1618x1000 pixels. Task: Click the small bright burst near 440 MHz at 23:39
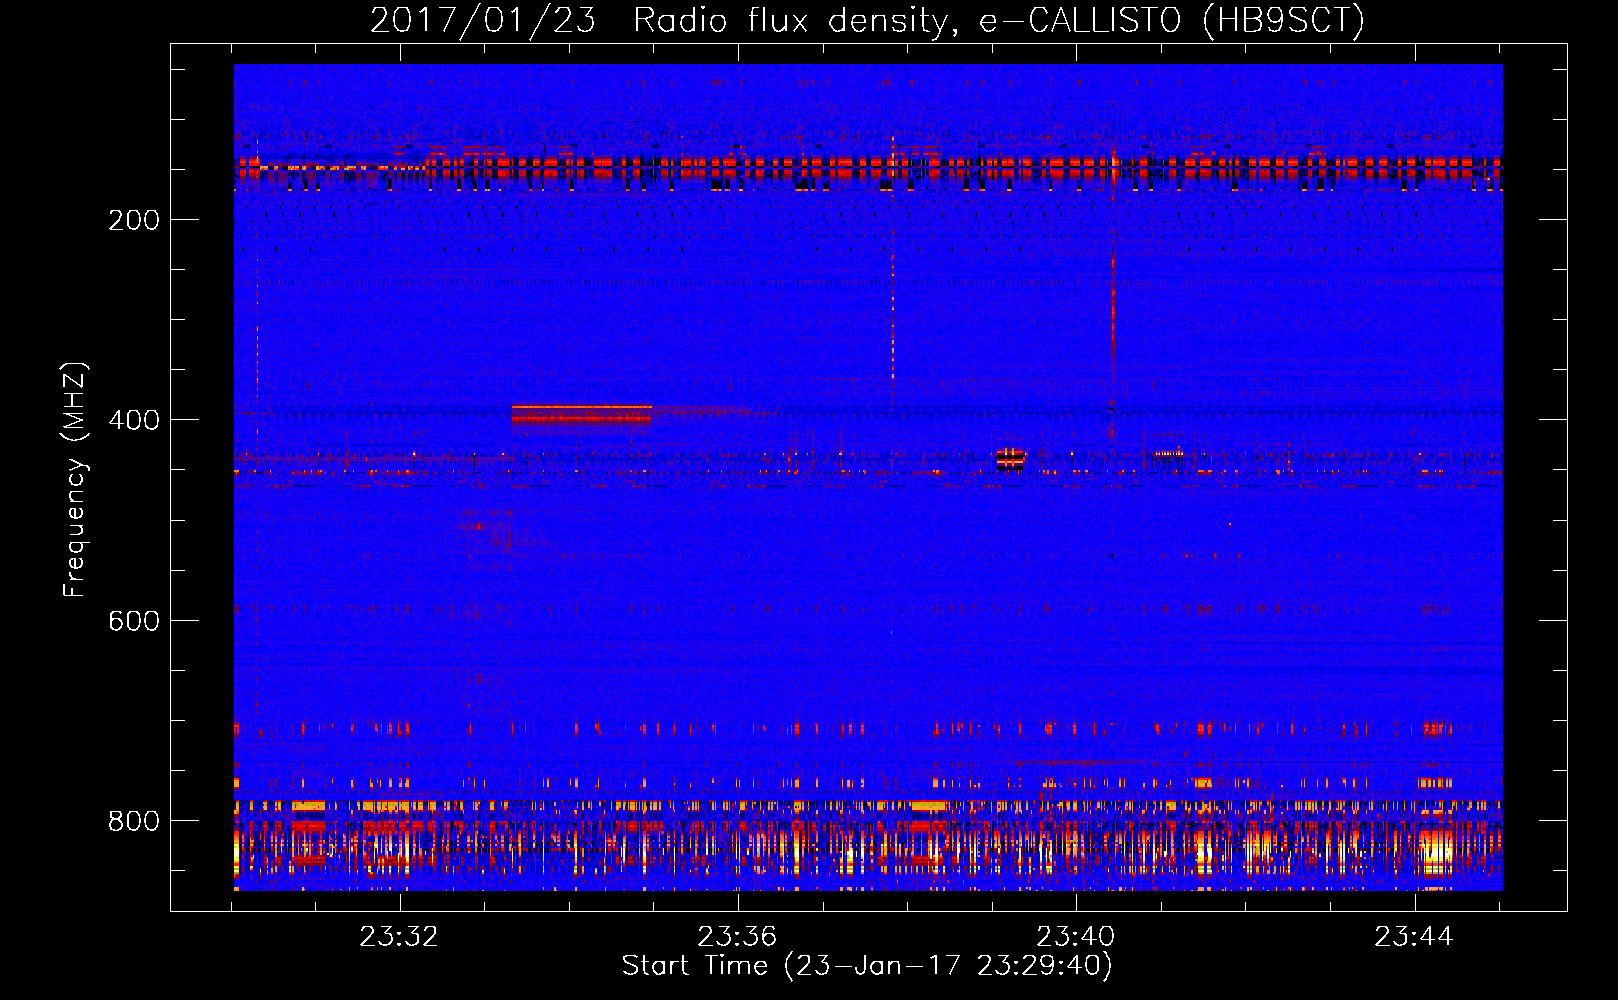[x=1011, y=458]
